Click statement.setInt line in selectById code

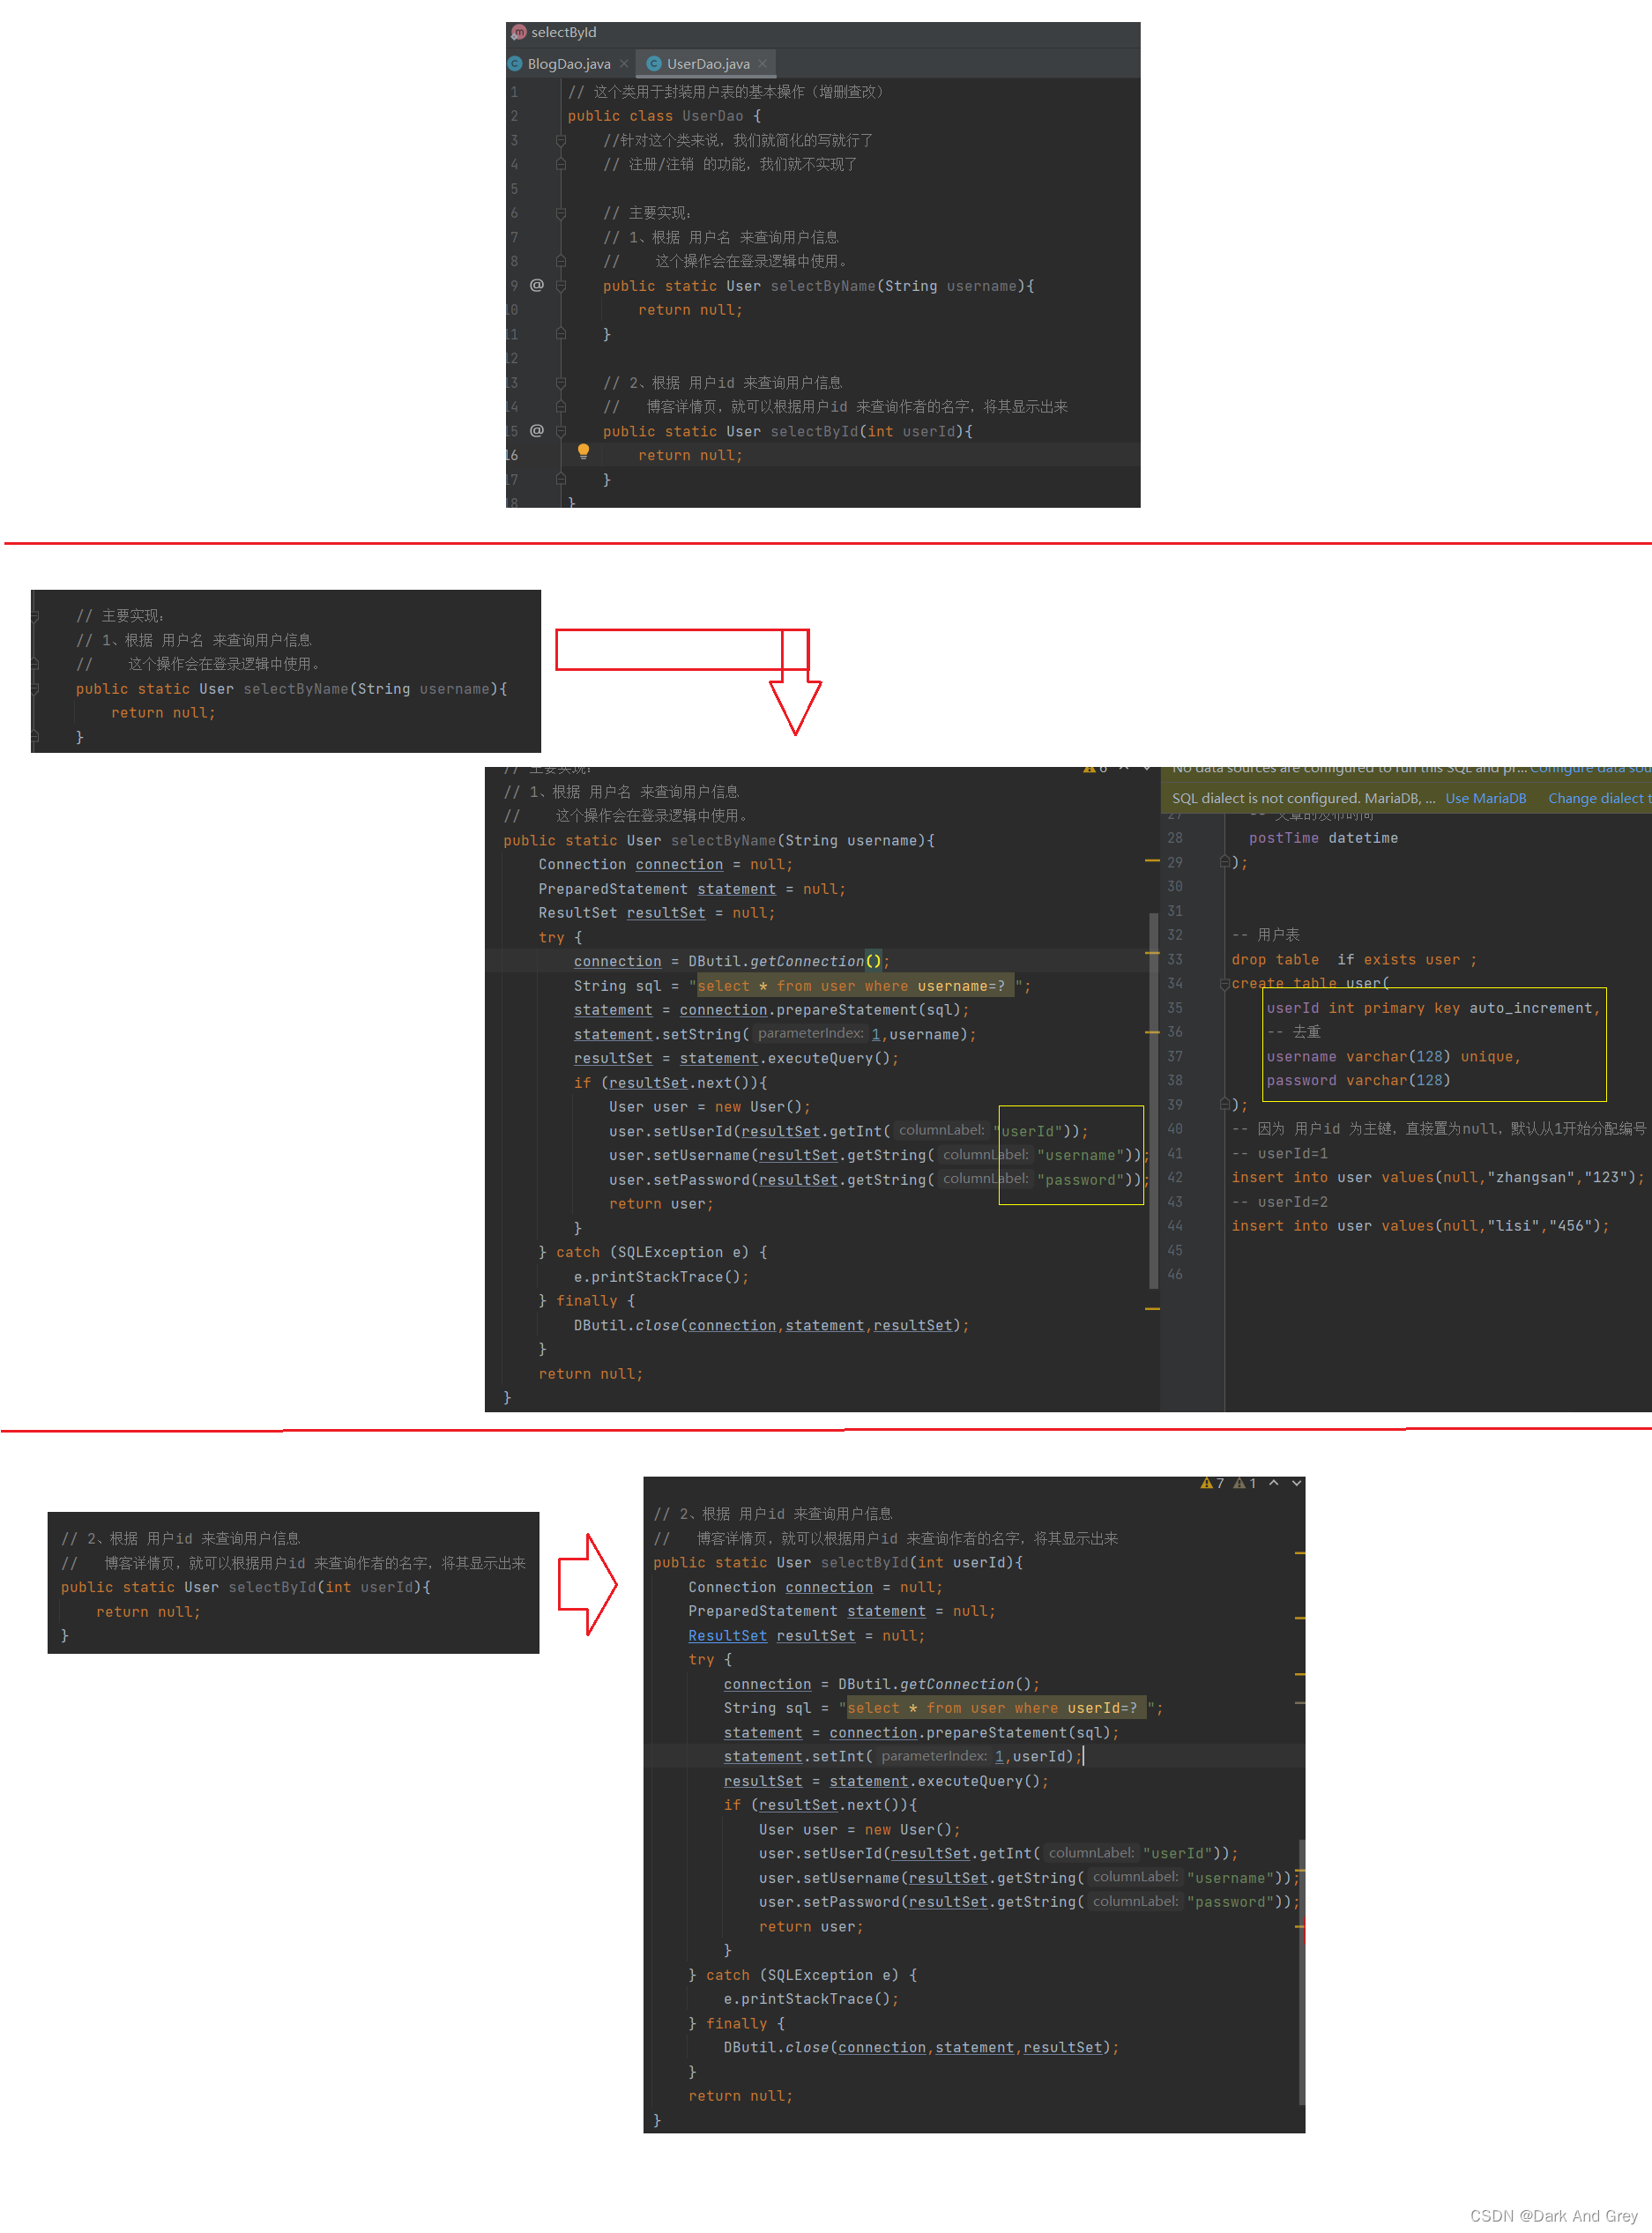903,1758
